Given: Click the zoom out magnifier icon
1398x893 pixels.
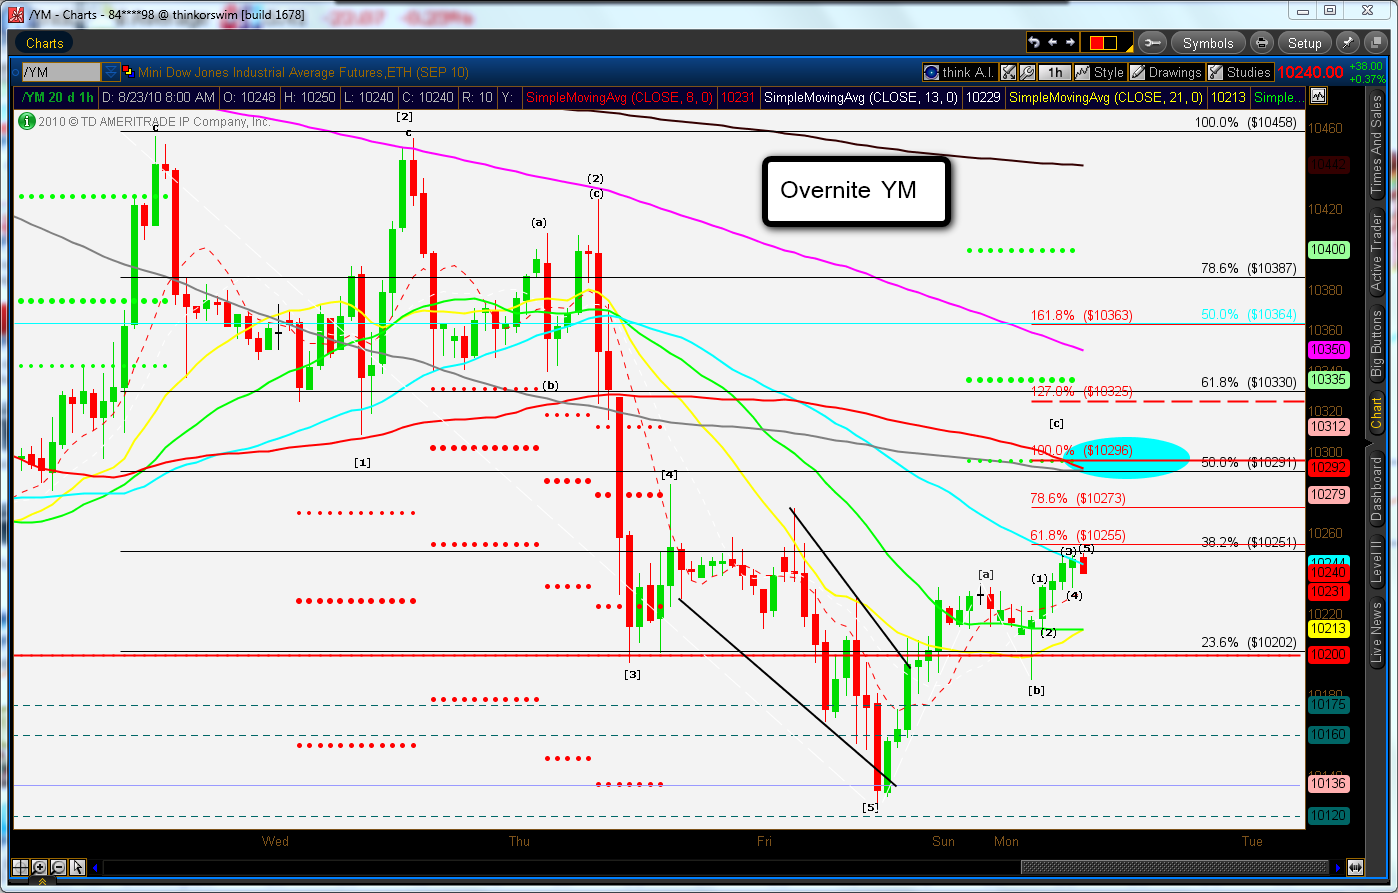Looking at the screenshot, I should (58, 867).
